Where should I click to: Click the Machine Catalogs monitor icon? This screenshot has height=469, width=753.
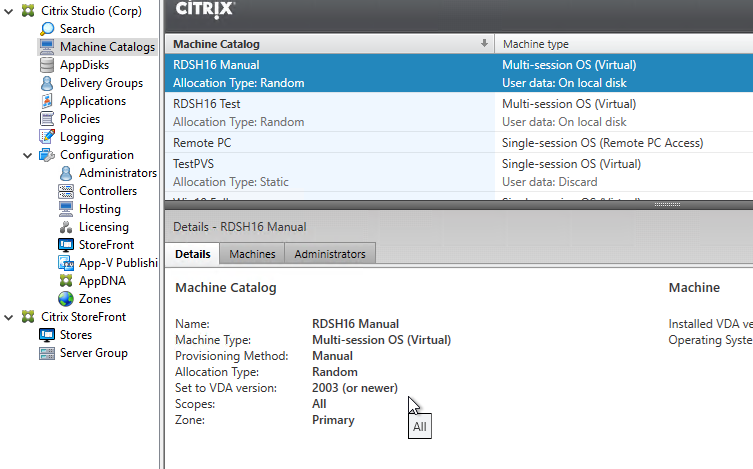[47, 47]
